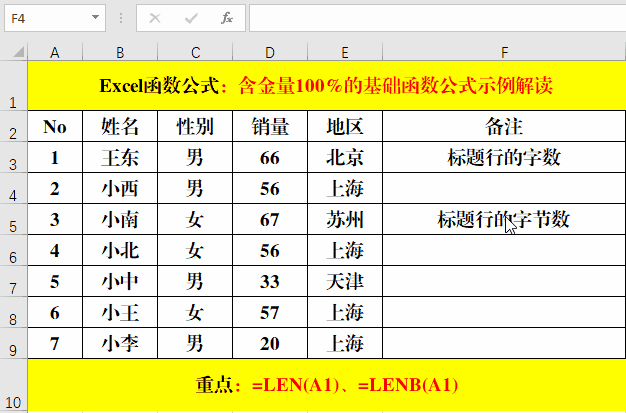Click the yellow '重点：=LEN(A1)' footer cell

point(327,385)
